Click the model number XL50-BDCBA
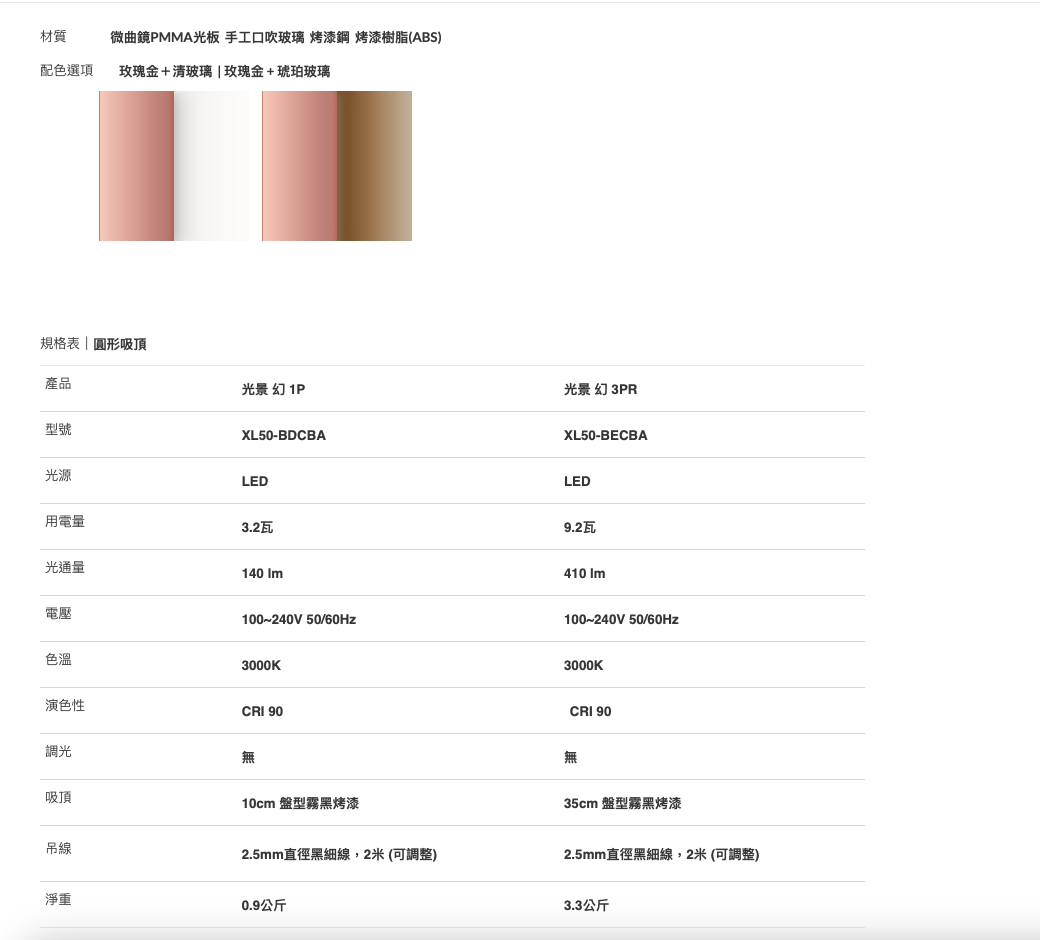 283,436
